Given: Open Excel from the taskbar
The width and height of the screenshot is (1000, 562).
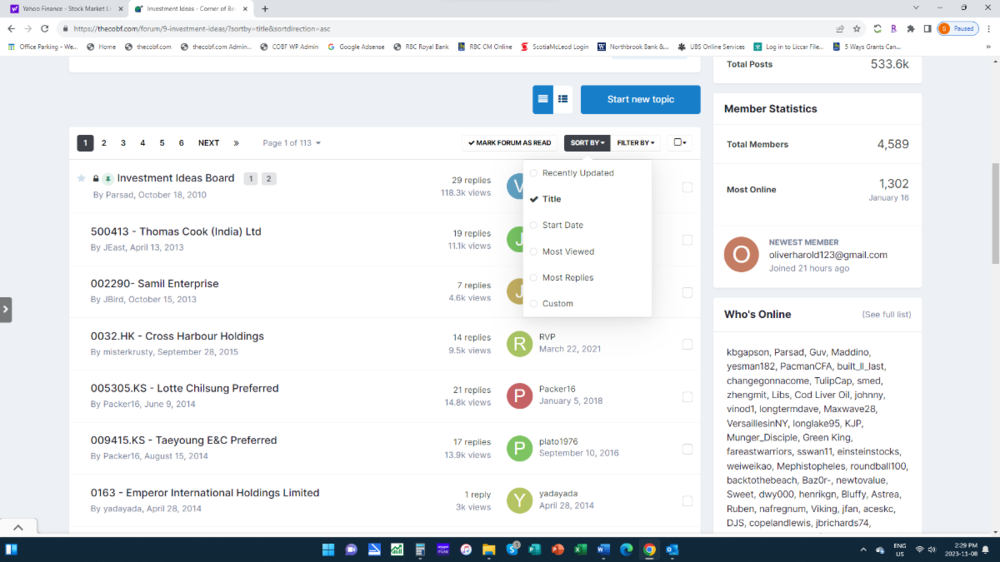Looking at the screenshot, I should pos(580,549).
